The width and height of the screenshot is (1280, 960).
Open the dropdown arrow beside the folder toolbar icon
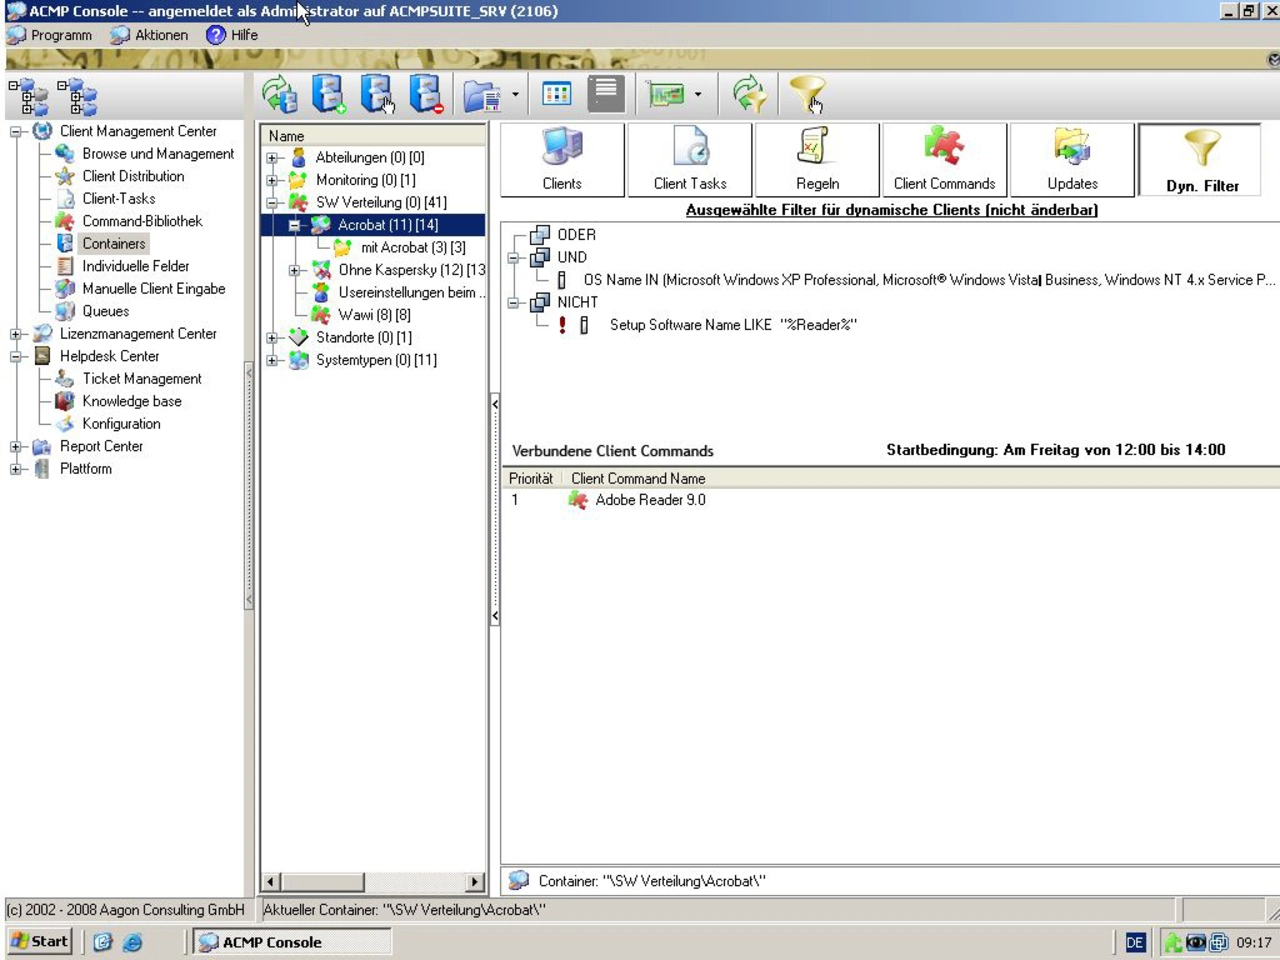pyautogui.click(x=515, y=95)
